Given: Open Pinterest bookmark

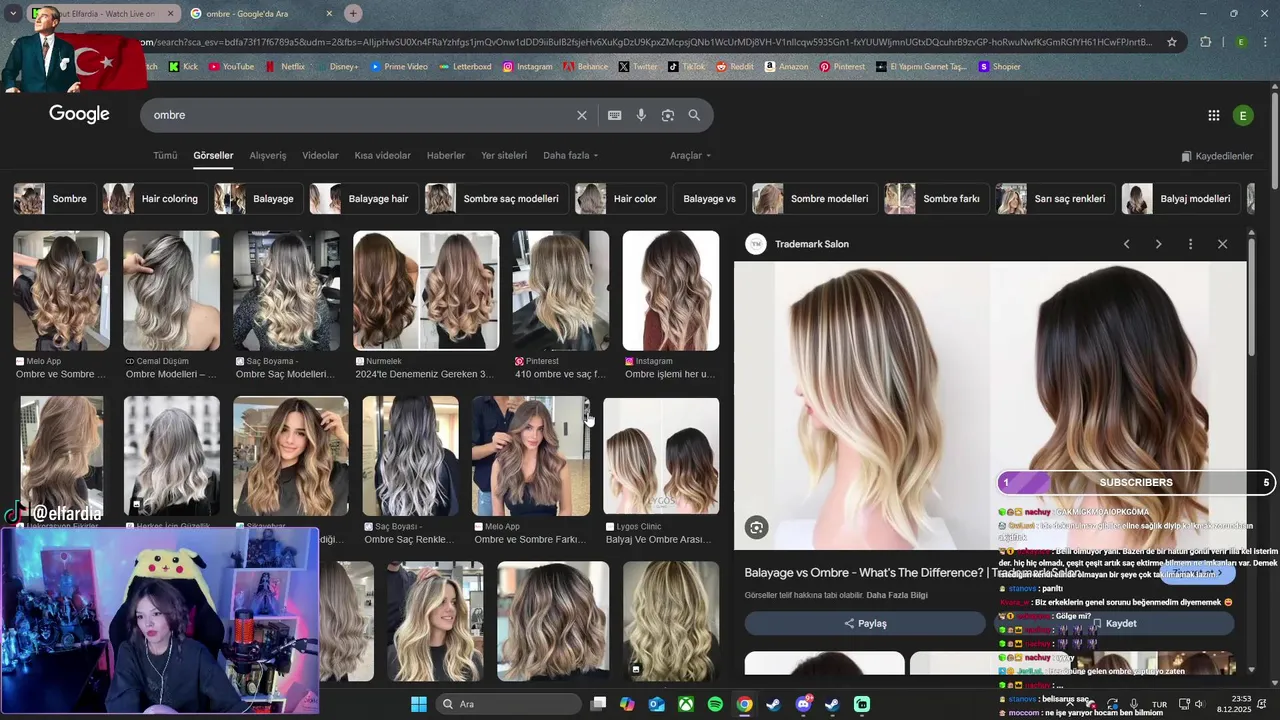Looking at the screenshot, I should [x=842, y=67].
